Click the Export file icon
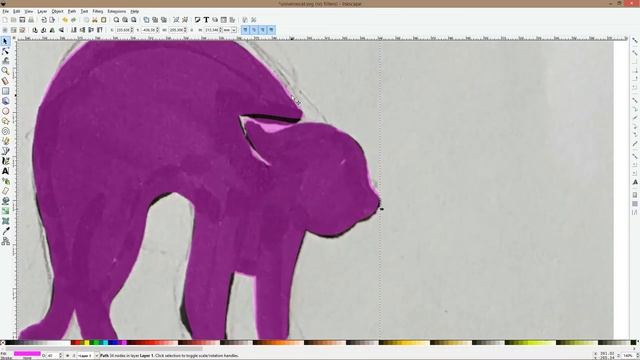 (x=52, y=20)
